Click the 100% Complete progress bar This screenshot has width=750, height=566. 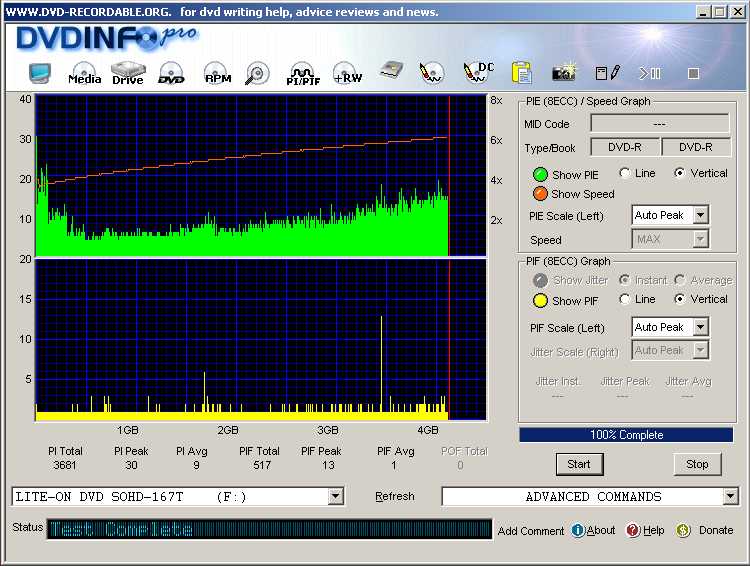tap(626, 435)
